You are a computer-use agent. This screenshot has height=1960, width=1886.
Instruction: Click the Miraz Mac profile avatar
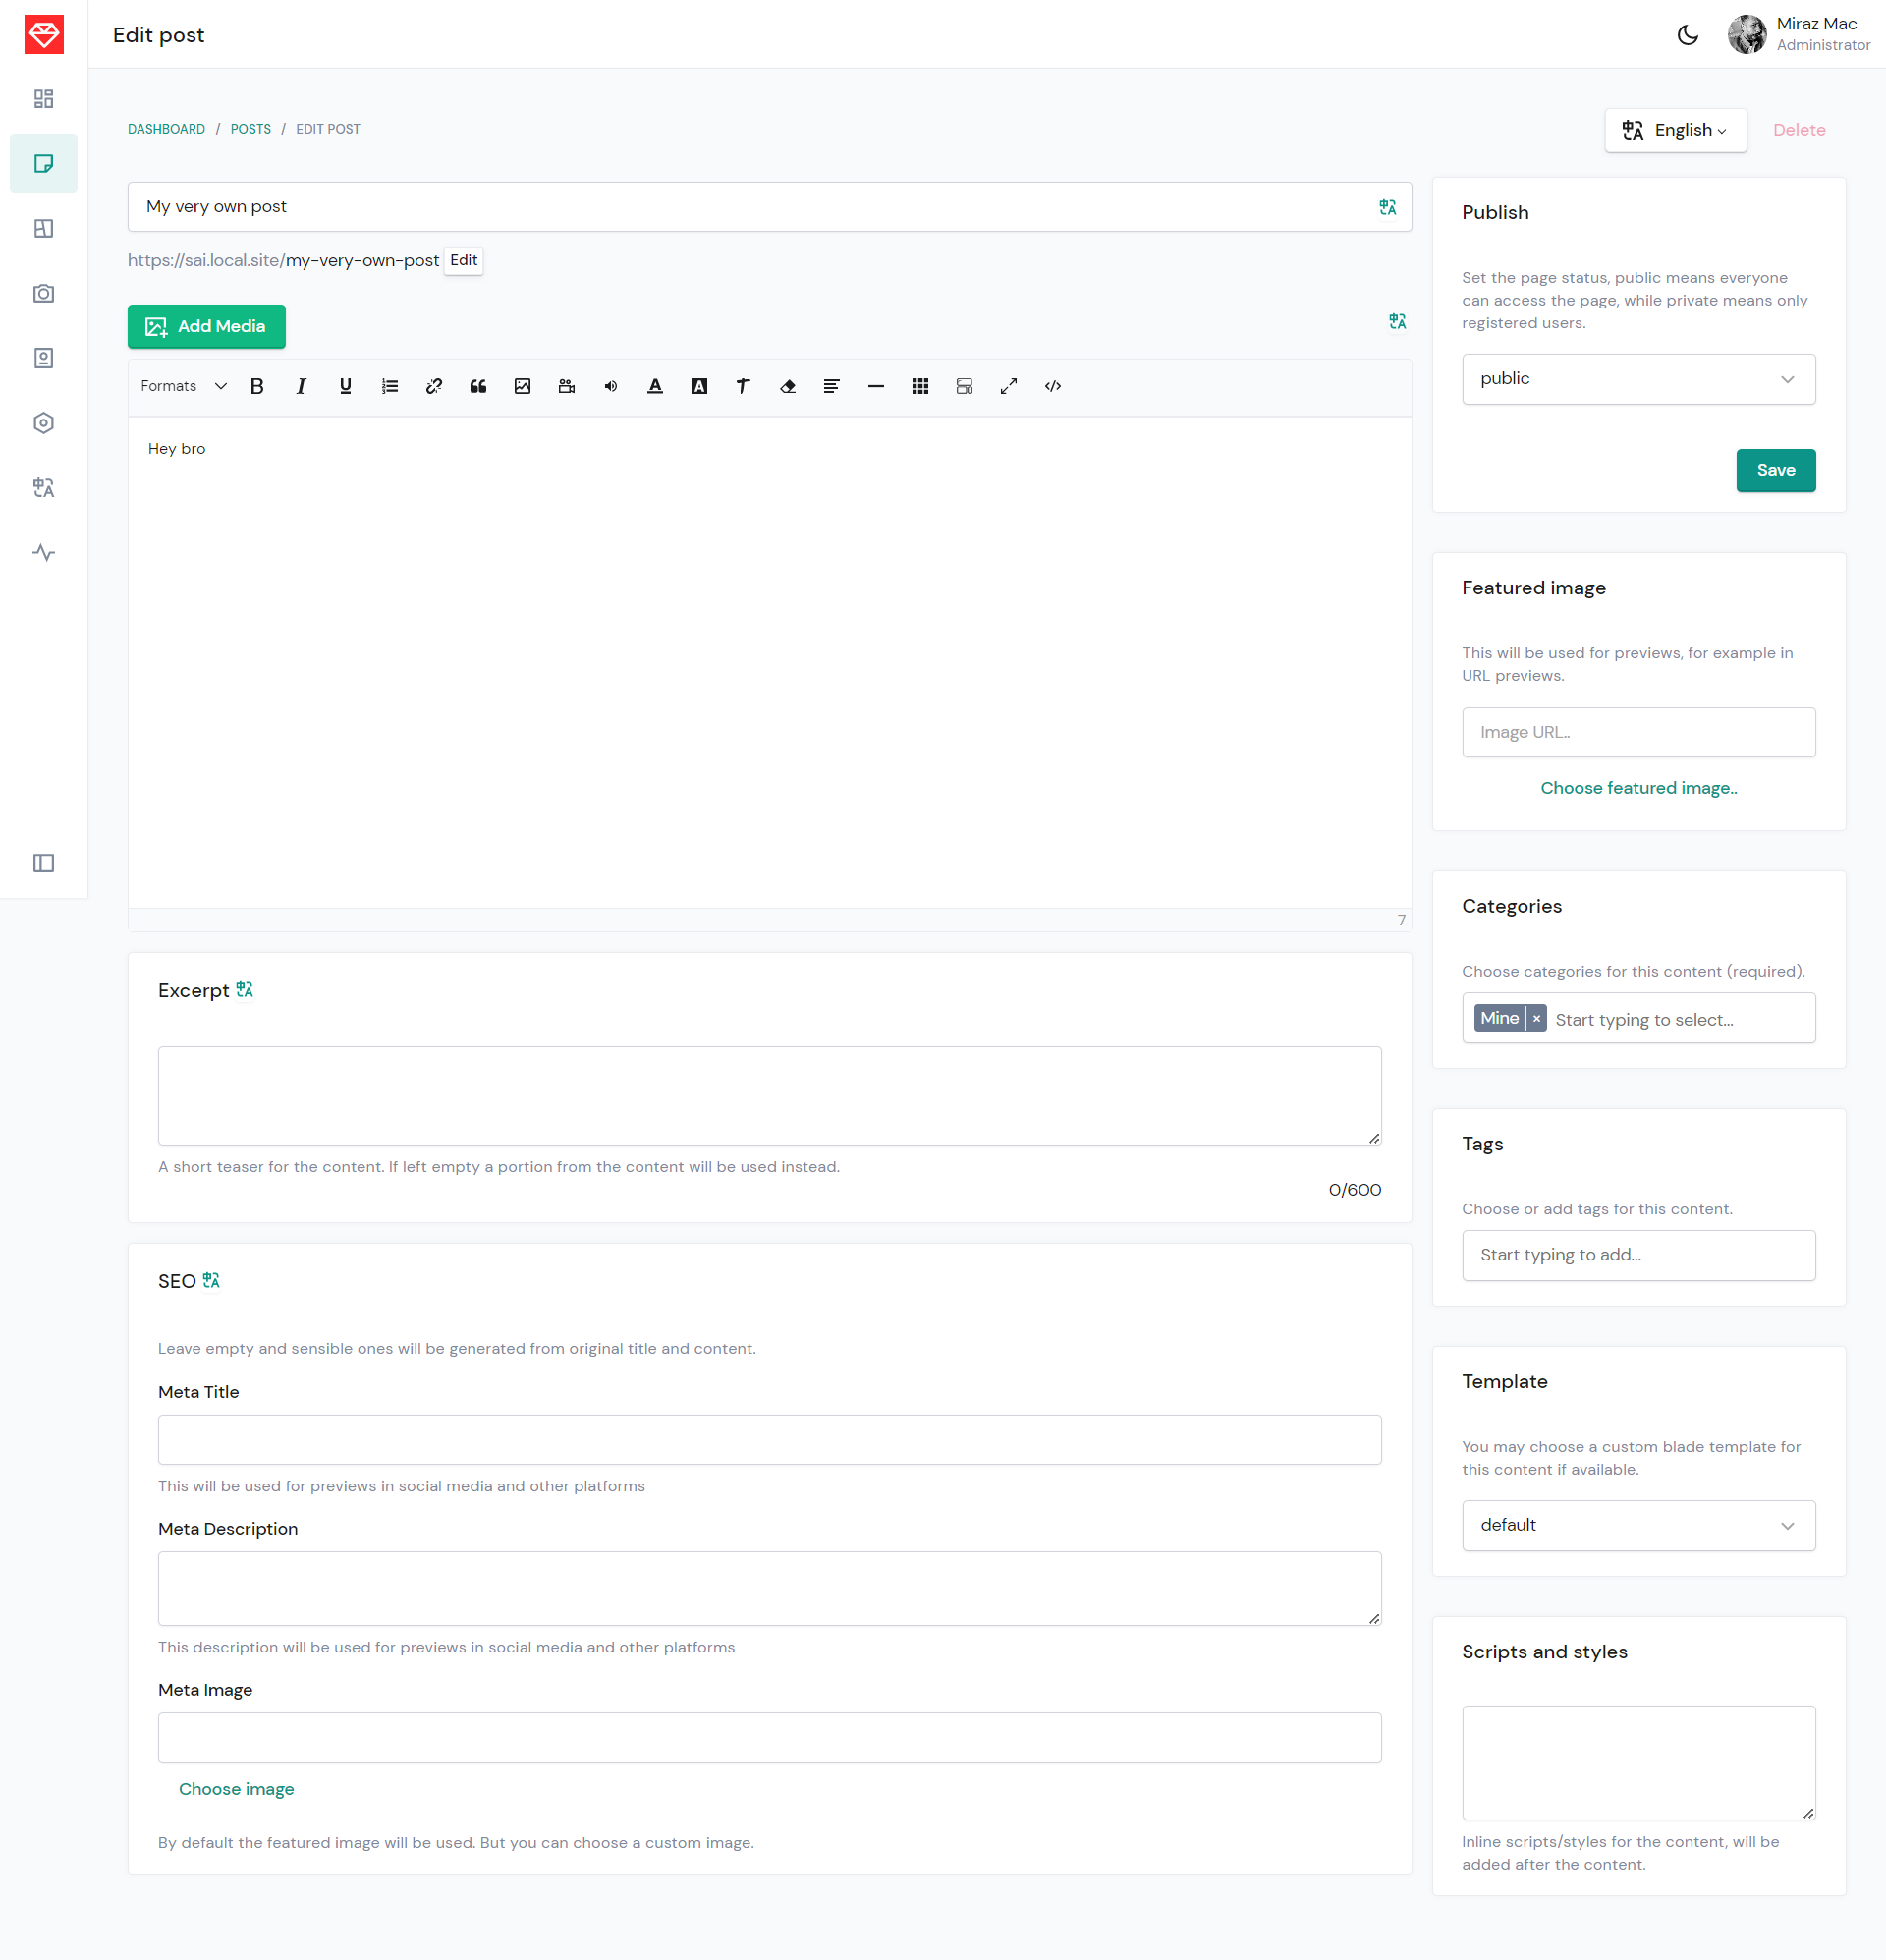[x=1747, y=35]
